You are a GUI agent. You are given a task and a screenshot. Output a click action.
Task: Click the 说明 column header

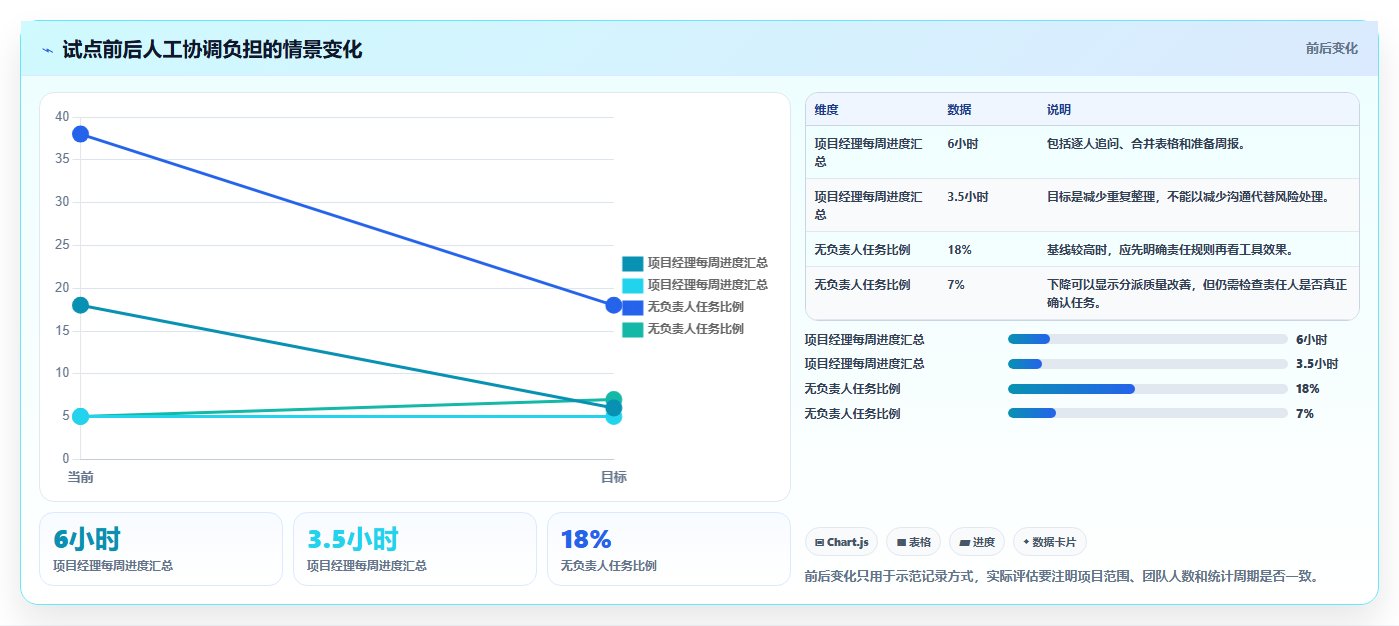pos(1059,110)
